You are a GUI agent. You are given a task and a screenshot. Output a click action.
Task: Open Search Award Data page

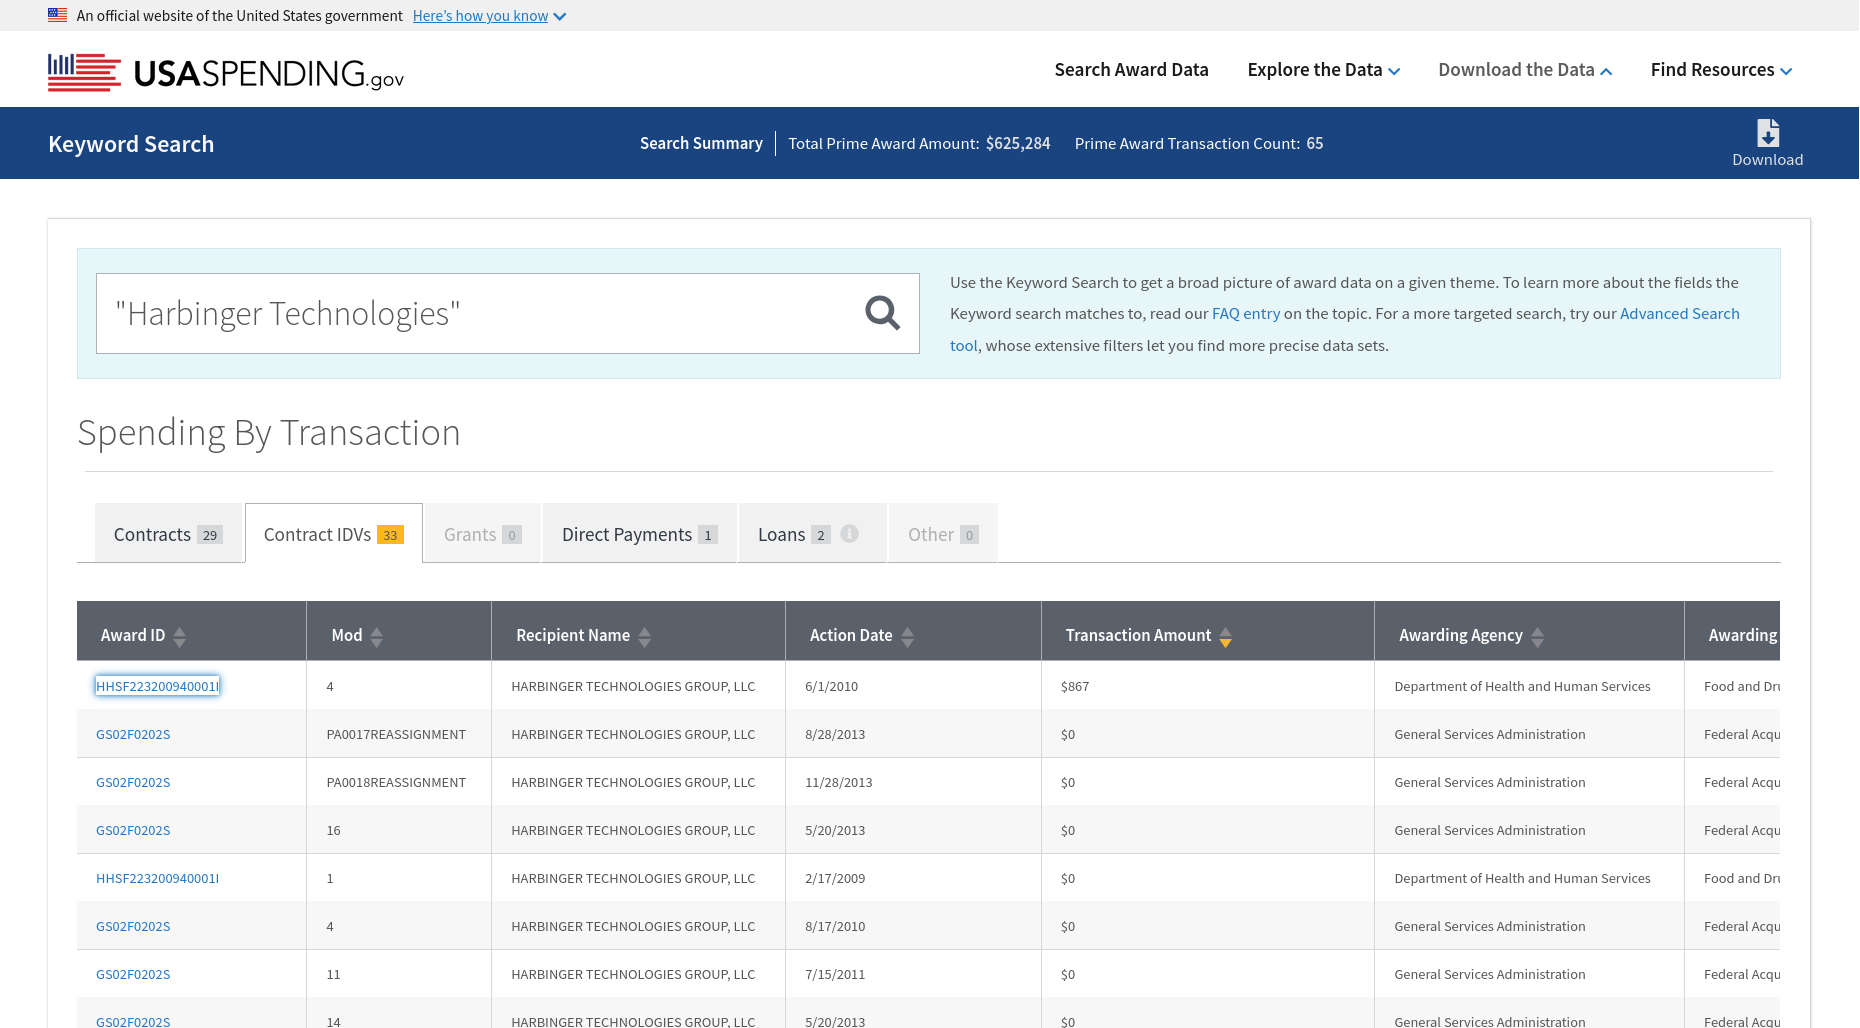[1131, 70]
